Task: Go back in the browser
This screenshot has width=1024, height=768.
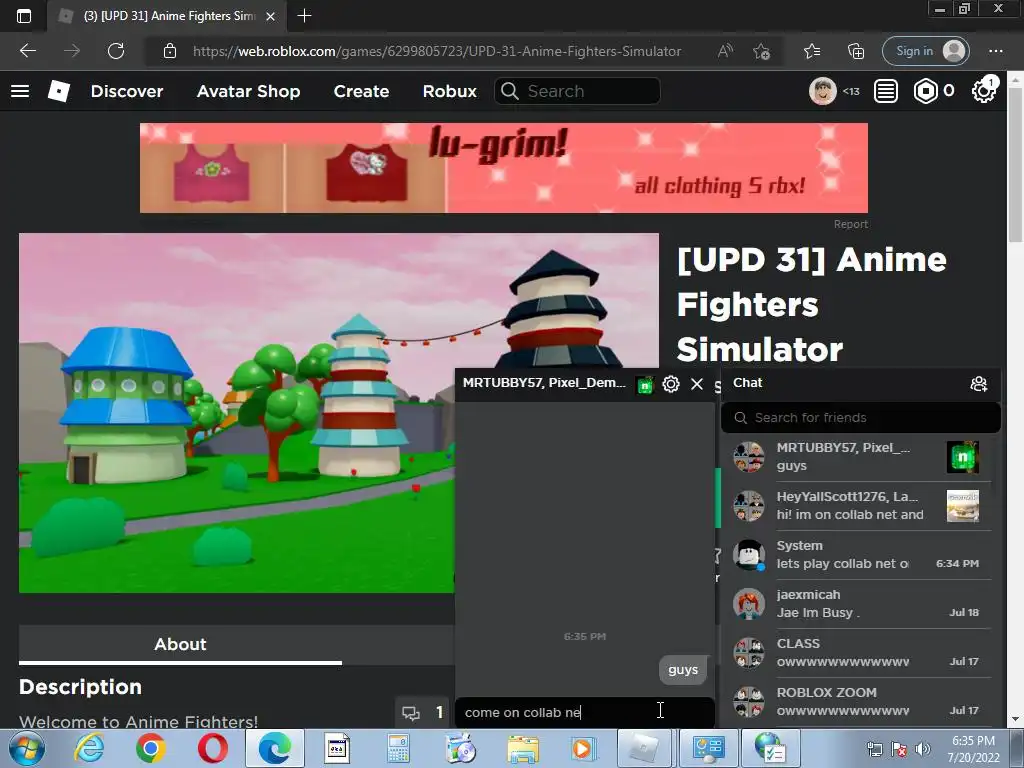Action: pyautogui.click(x=27, y=51)
